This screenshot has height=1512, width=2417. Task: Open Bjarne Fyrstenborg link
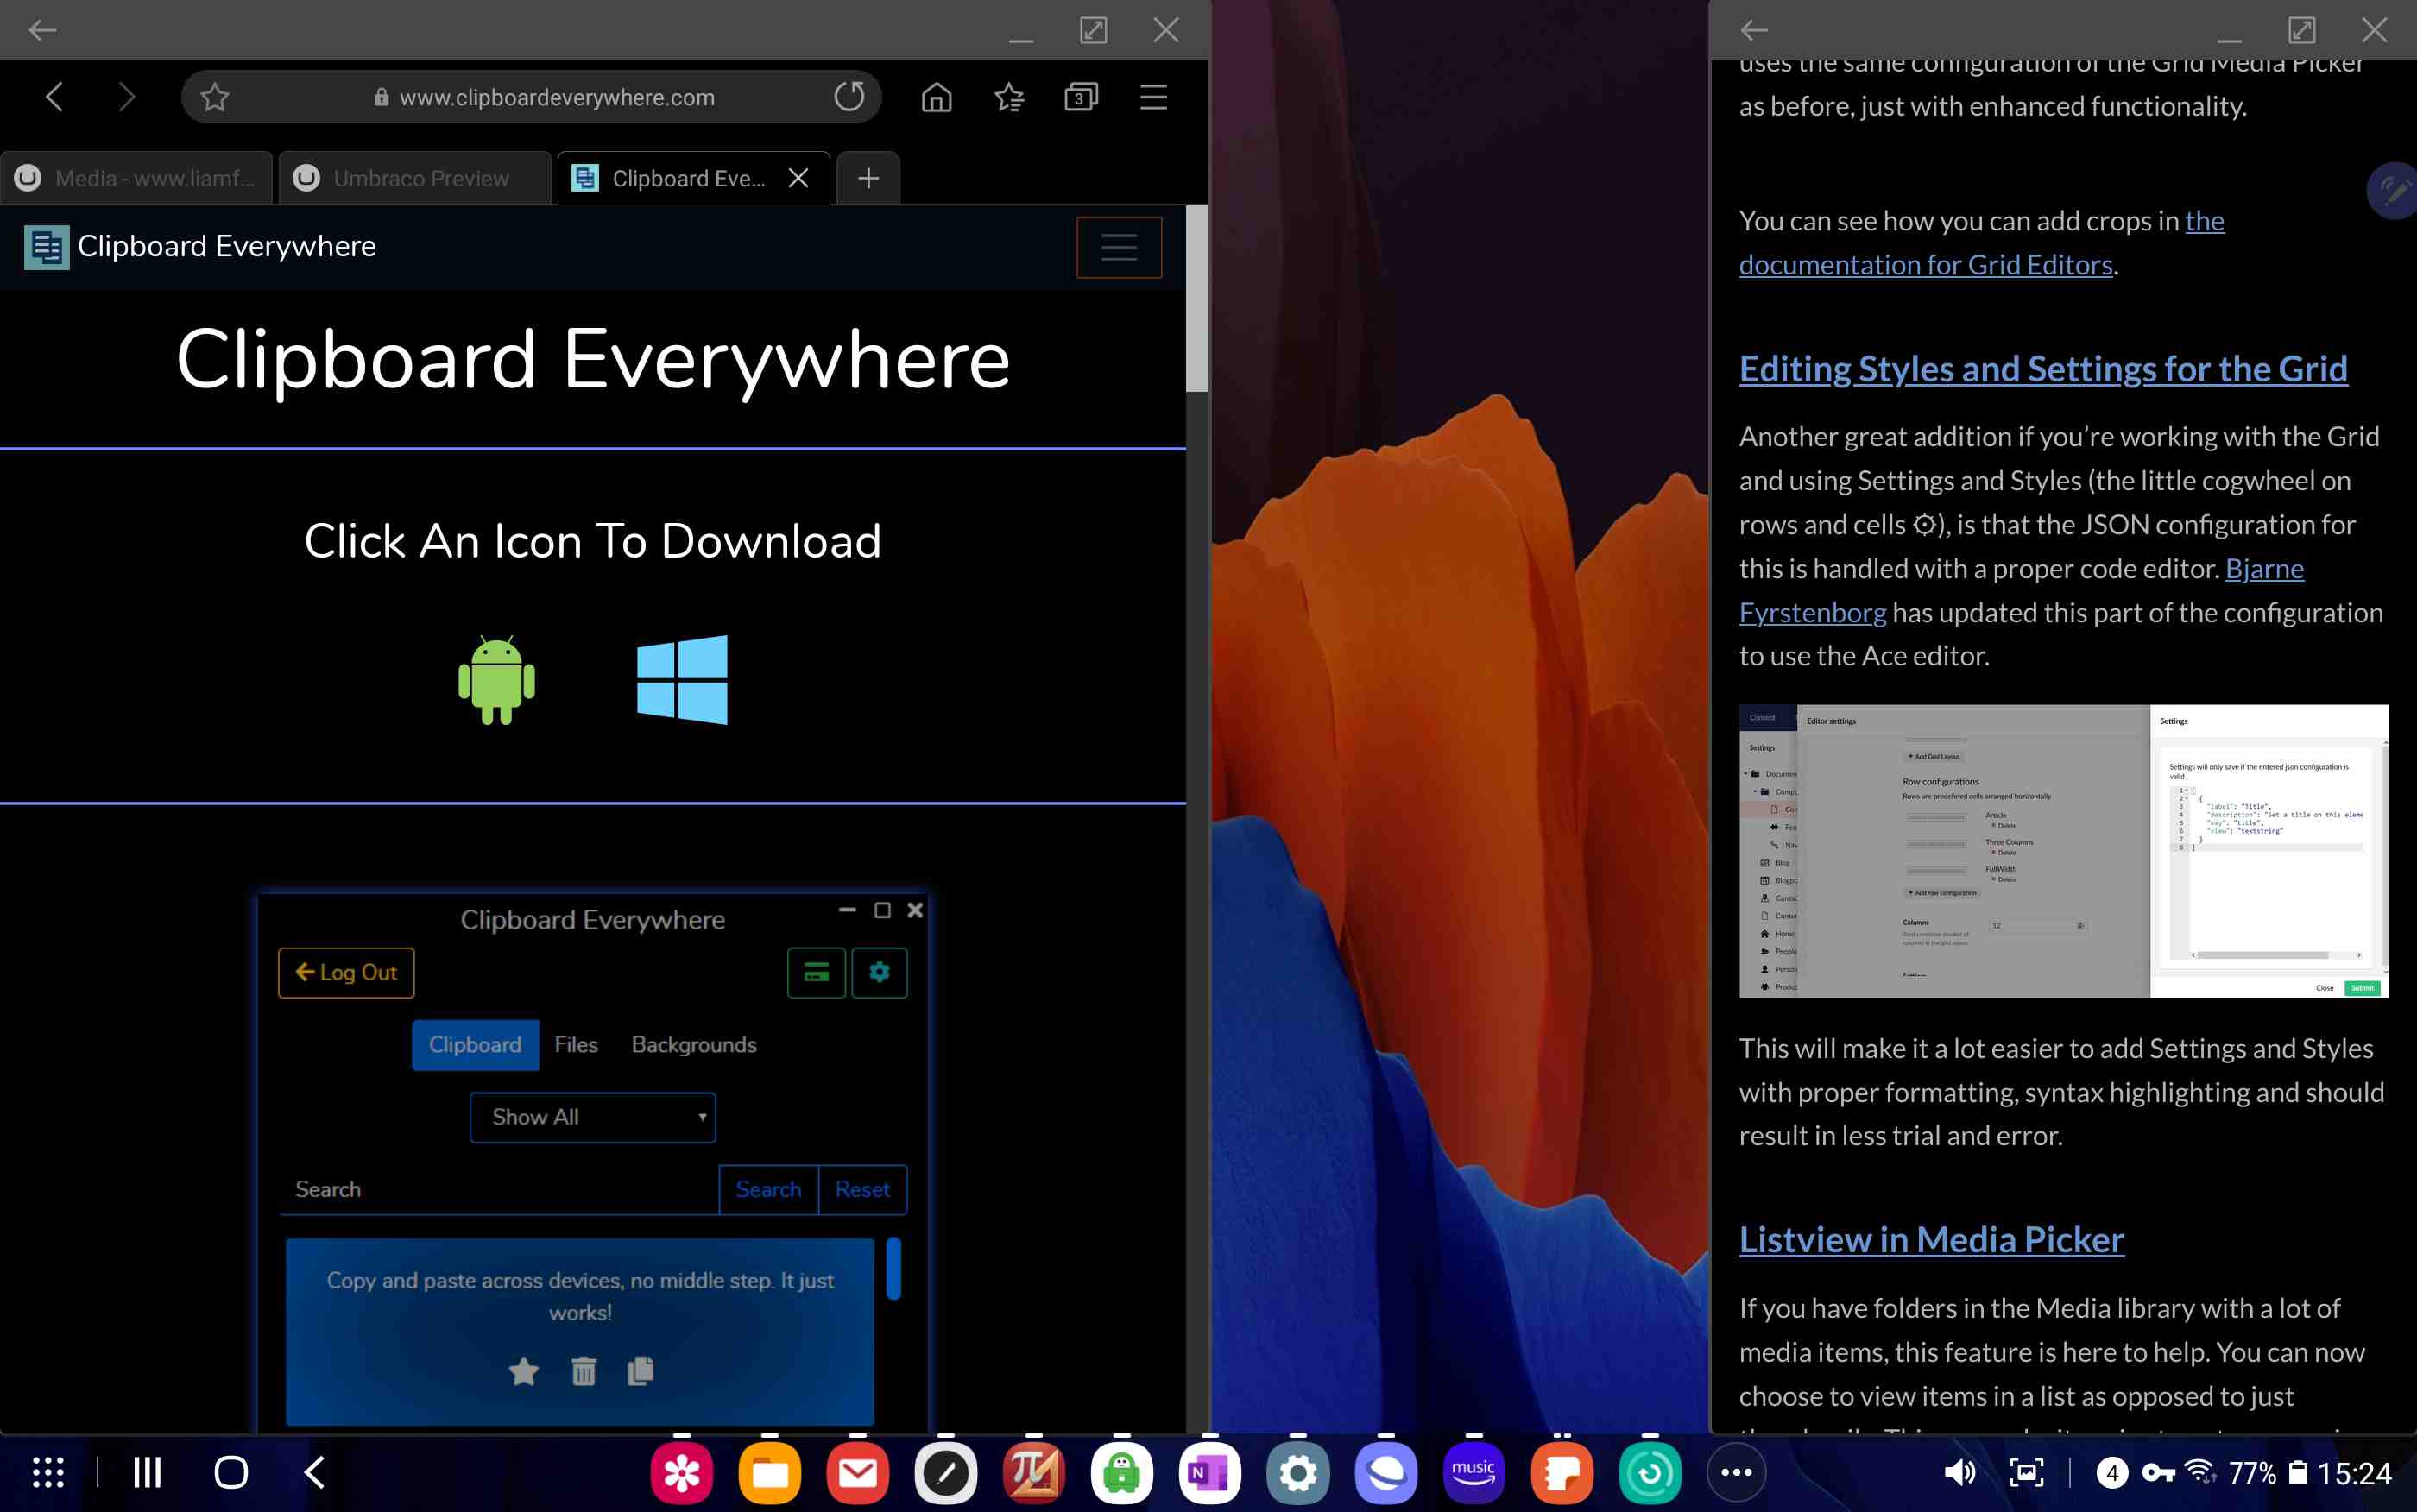click(1812, 611)
